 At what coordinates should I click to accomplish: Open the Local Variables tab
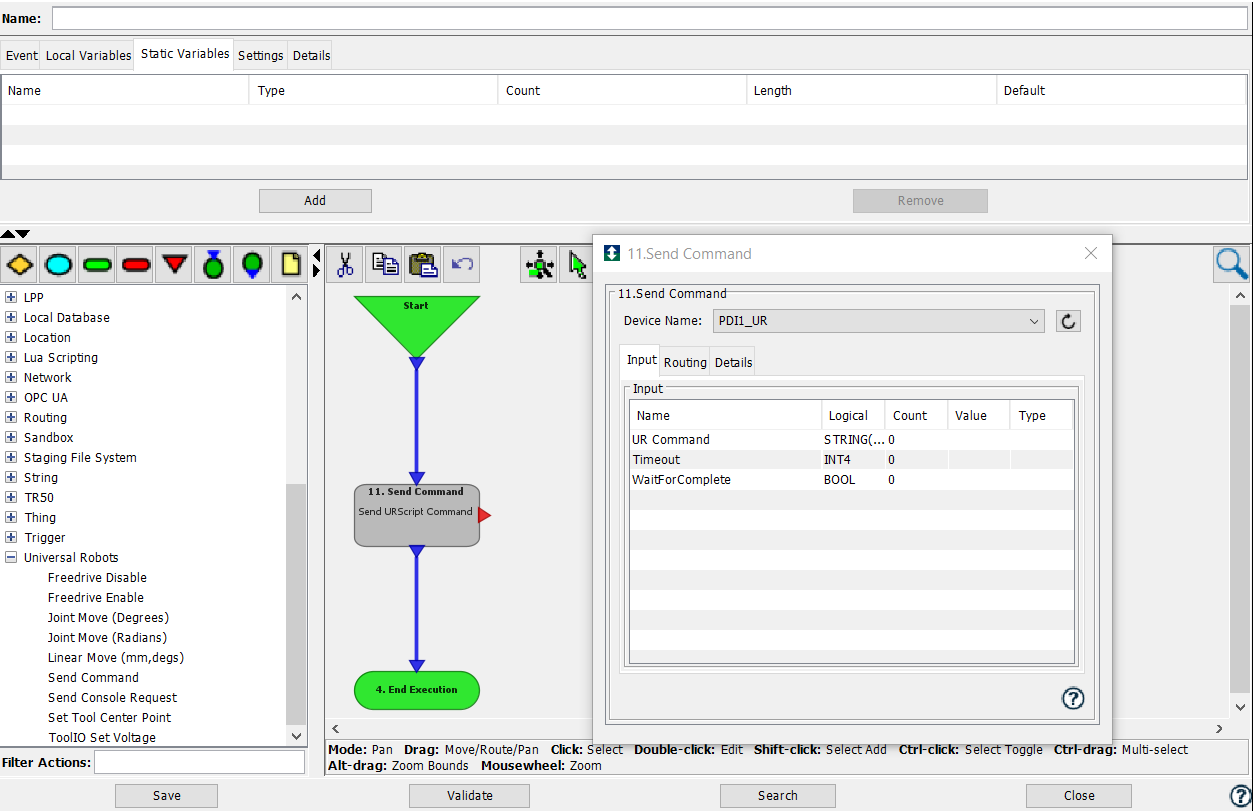click(88, 55)
